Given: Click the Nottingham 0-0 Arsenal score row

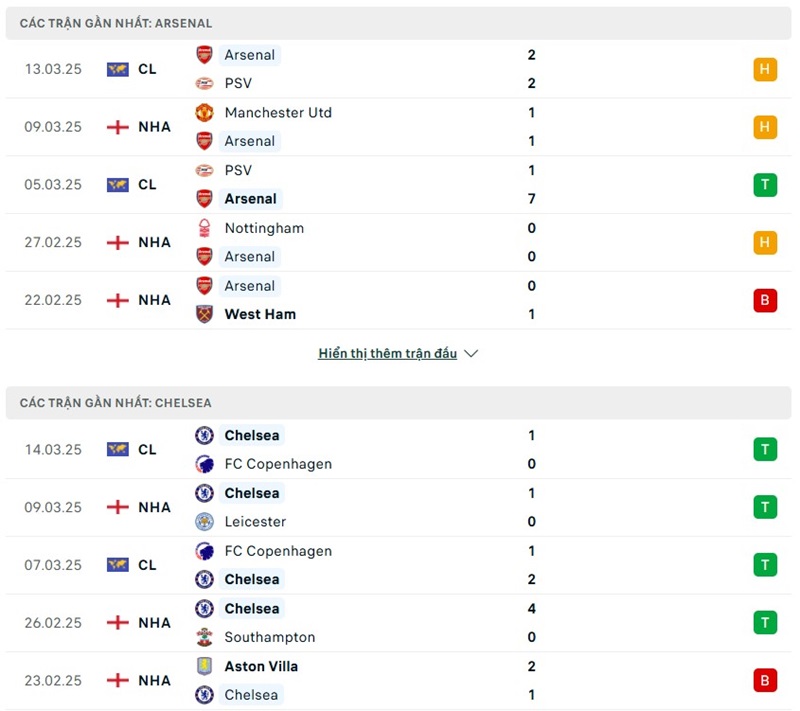Looking at the screenshot, I should click(x=400, y=242).
